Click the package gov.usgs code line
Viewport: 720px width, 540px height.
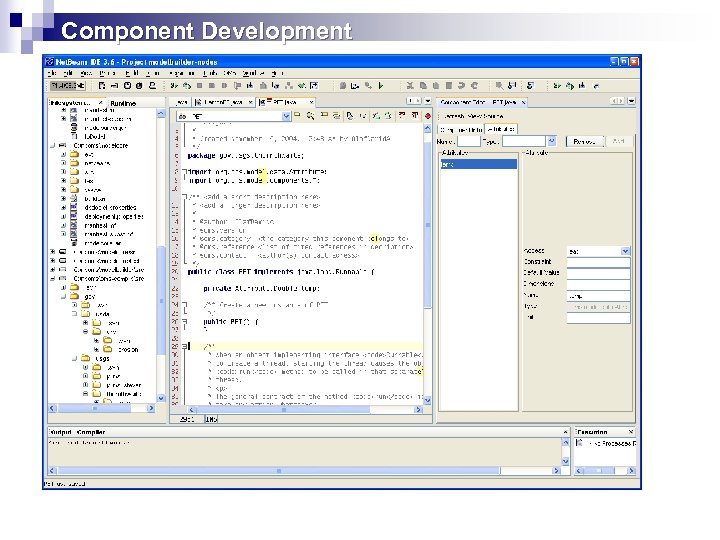246,156
